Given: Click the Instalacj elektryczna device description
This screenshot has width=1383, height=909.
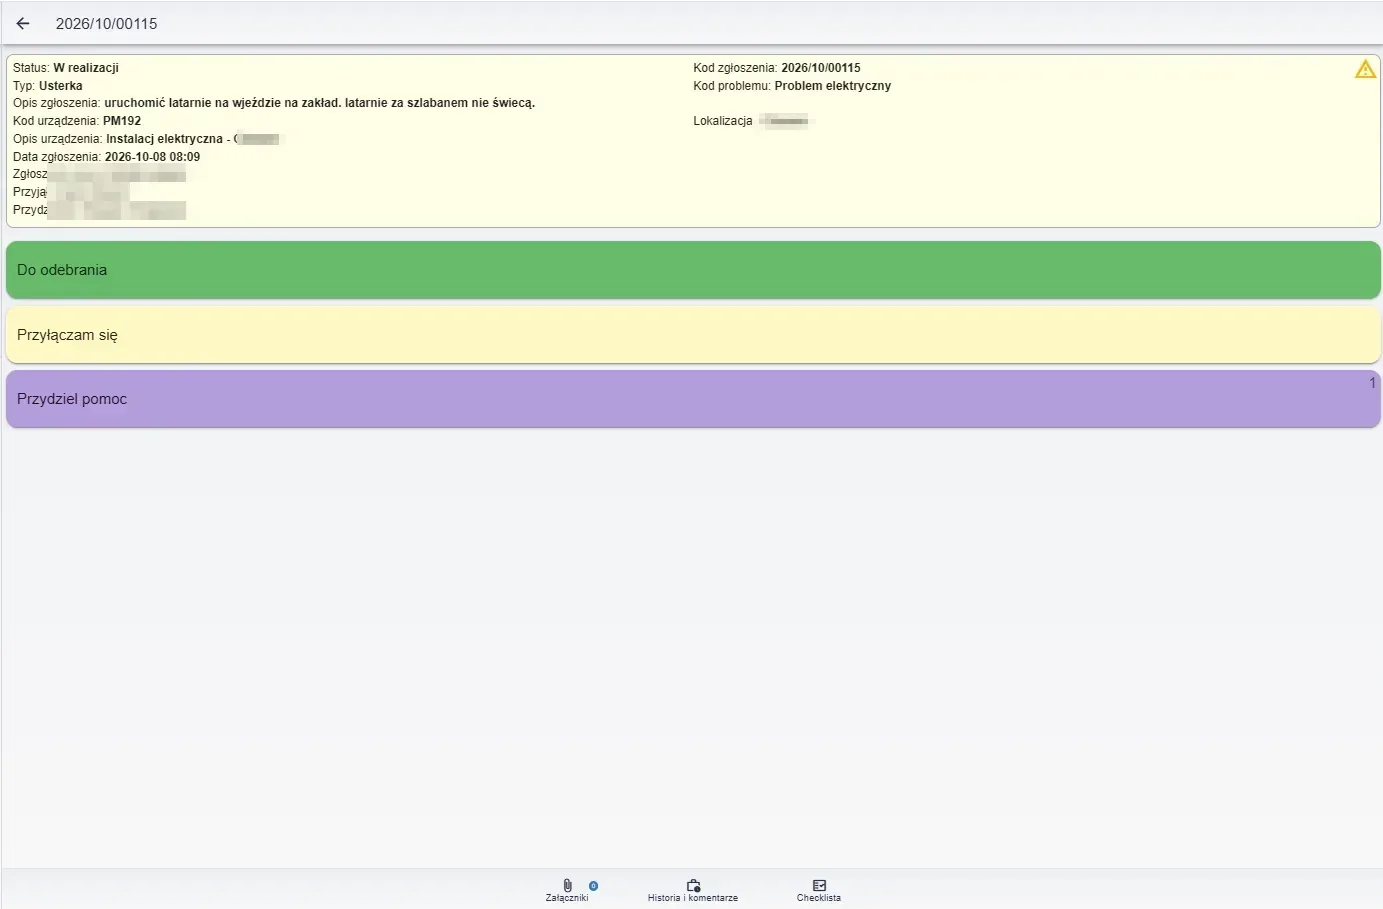Looking at the screenshot, I should coord(165,139).
